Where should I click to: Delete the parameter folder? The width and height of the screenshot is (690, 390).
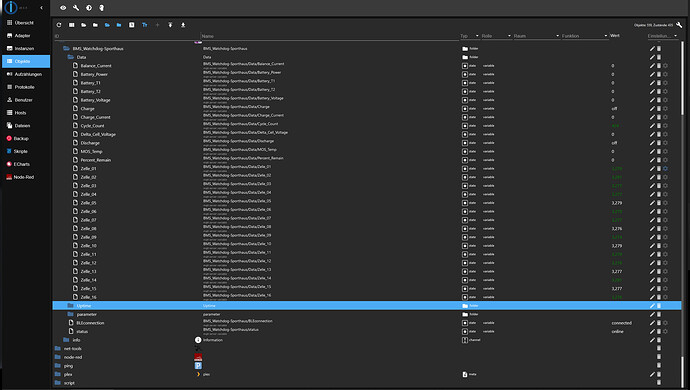click(659, 314)
